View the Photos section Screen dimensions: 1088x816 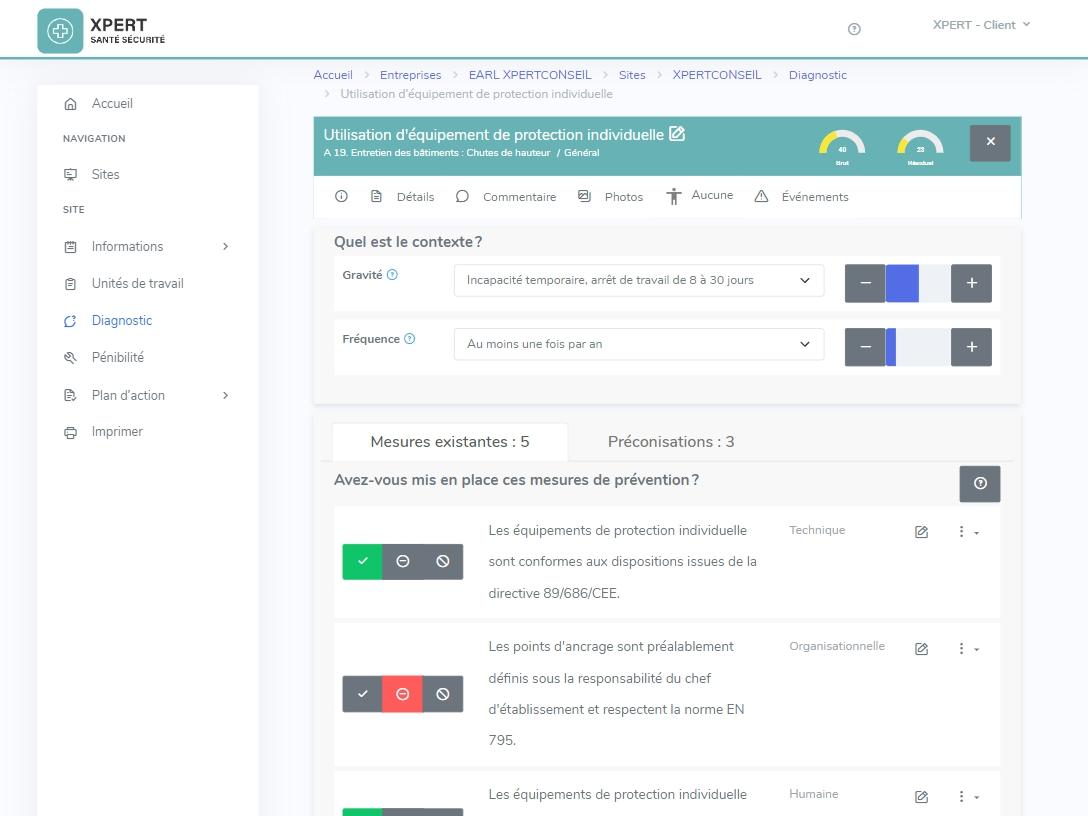coord(584,196)
